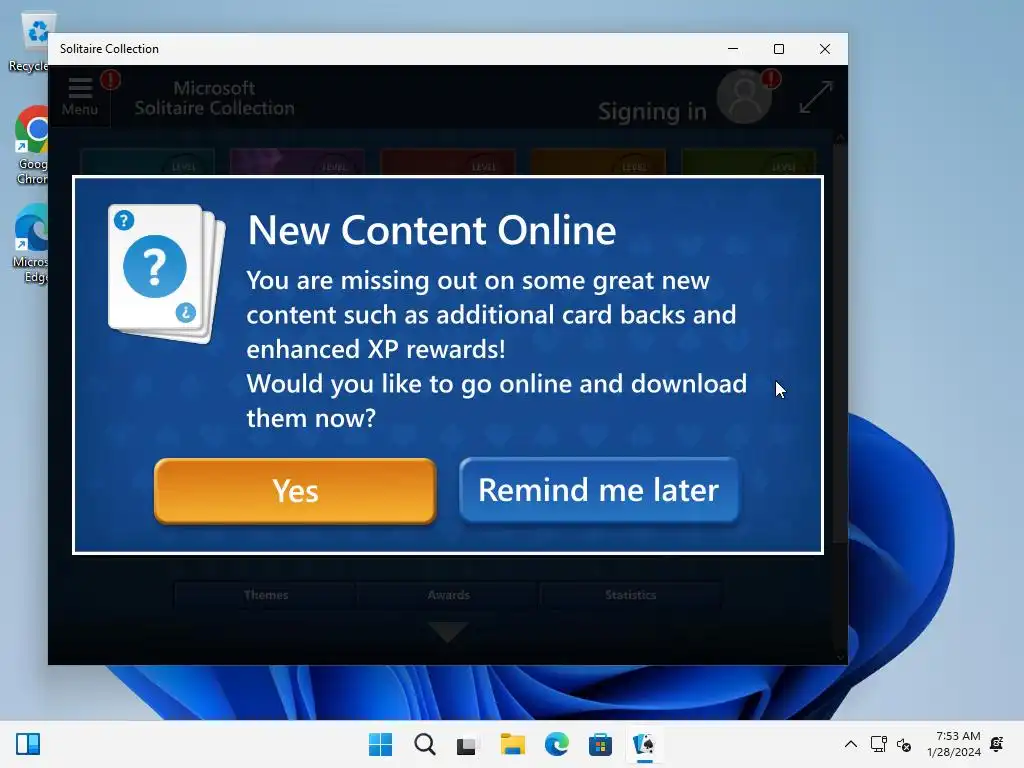Open the Windows Start menu

(380, 744)
